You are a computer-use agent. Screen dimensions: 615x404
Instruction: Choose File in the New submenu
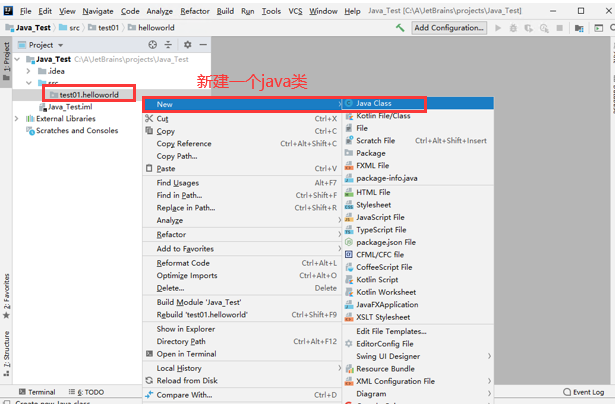(x=418, y=128)
